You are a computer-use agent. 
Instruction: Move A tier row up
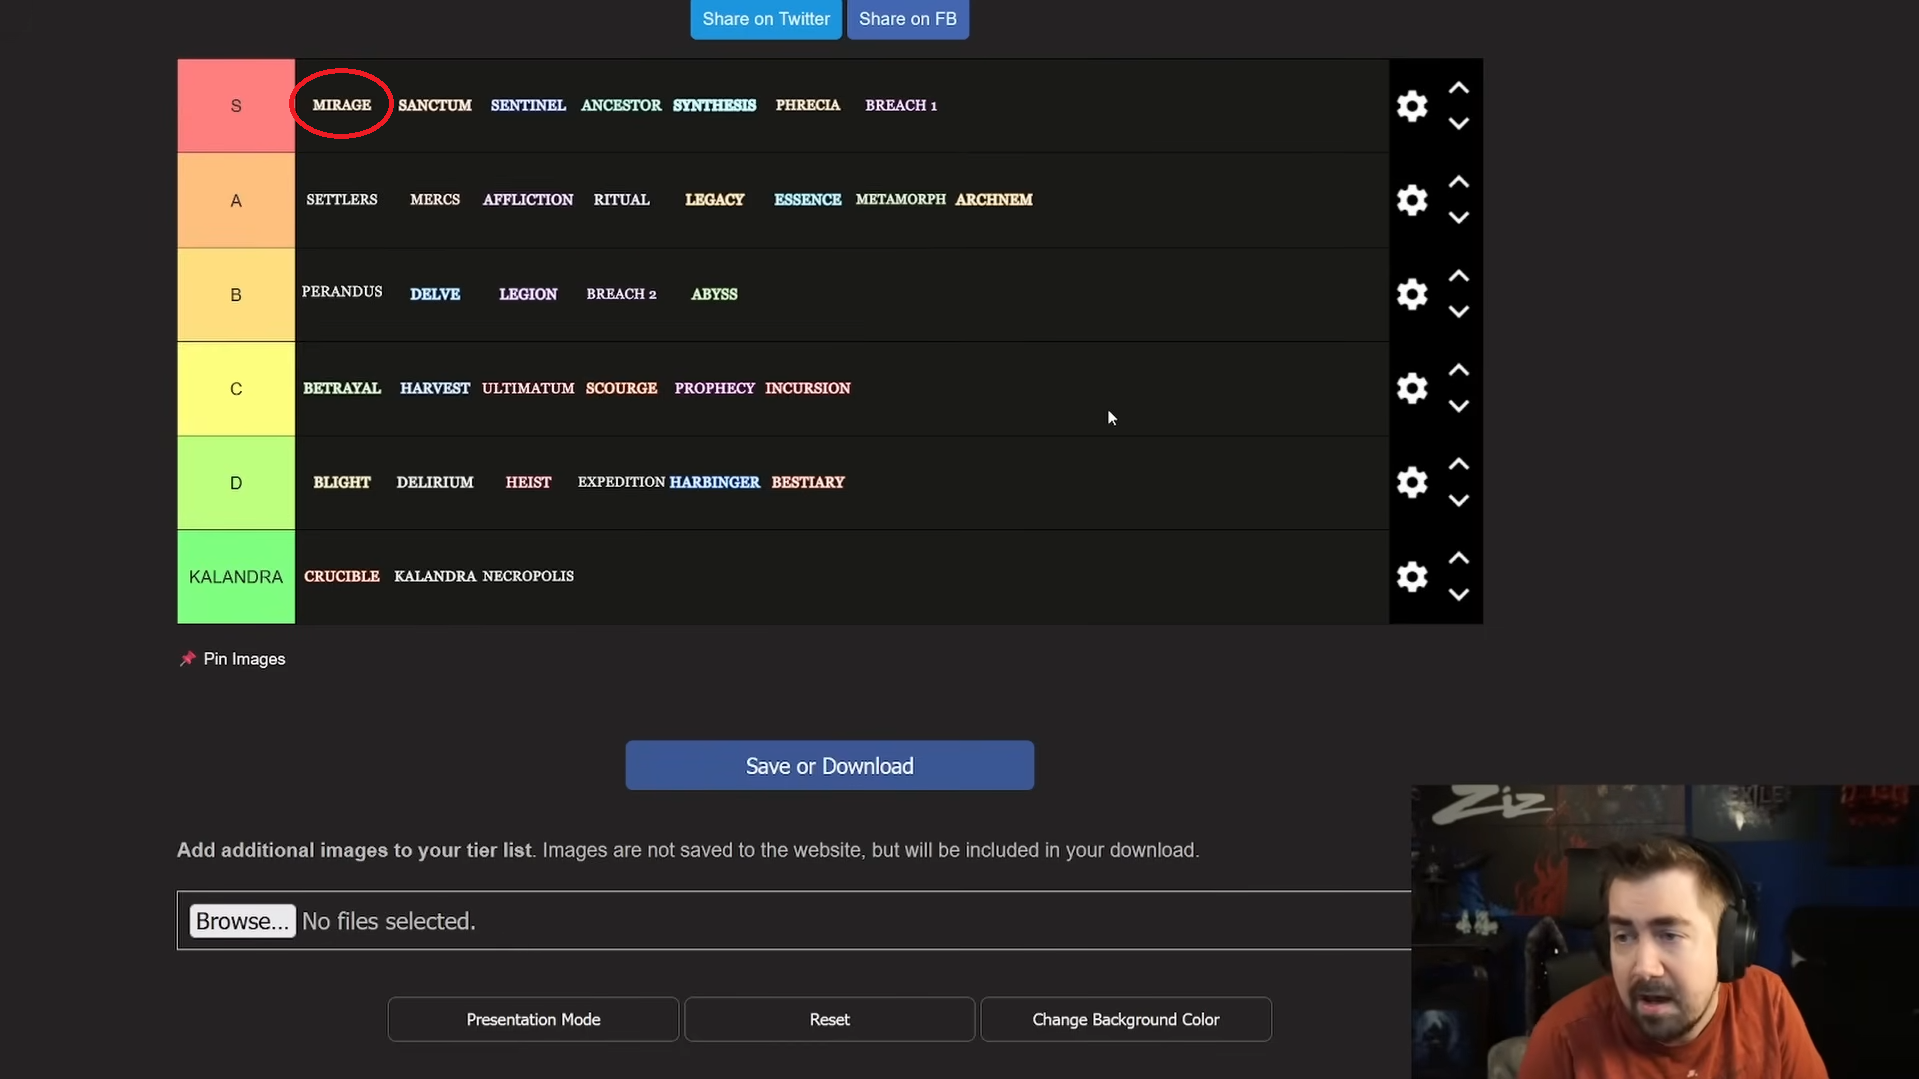tap(1459, 182)
